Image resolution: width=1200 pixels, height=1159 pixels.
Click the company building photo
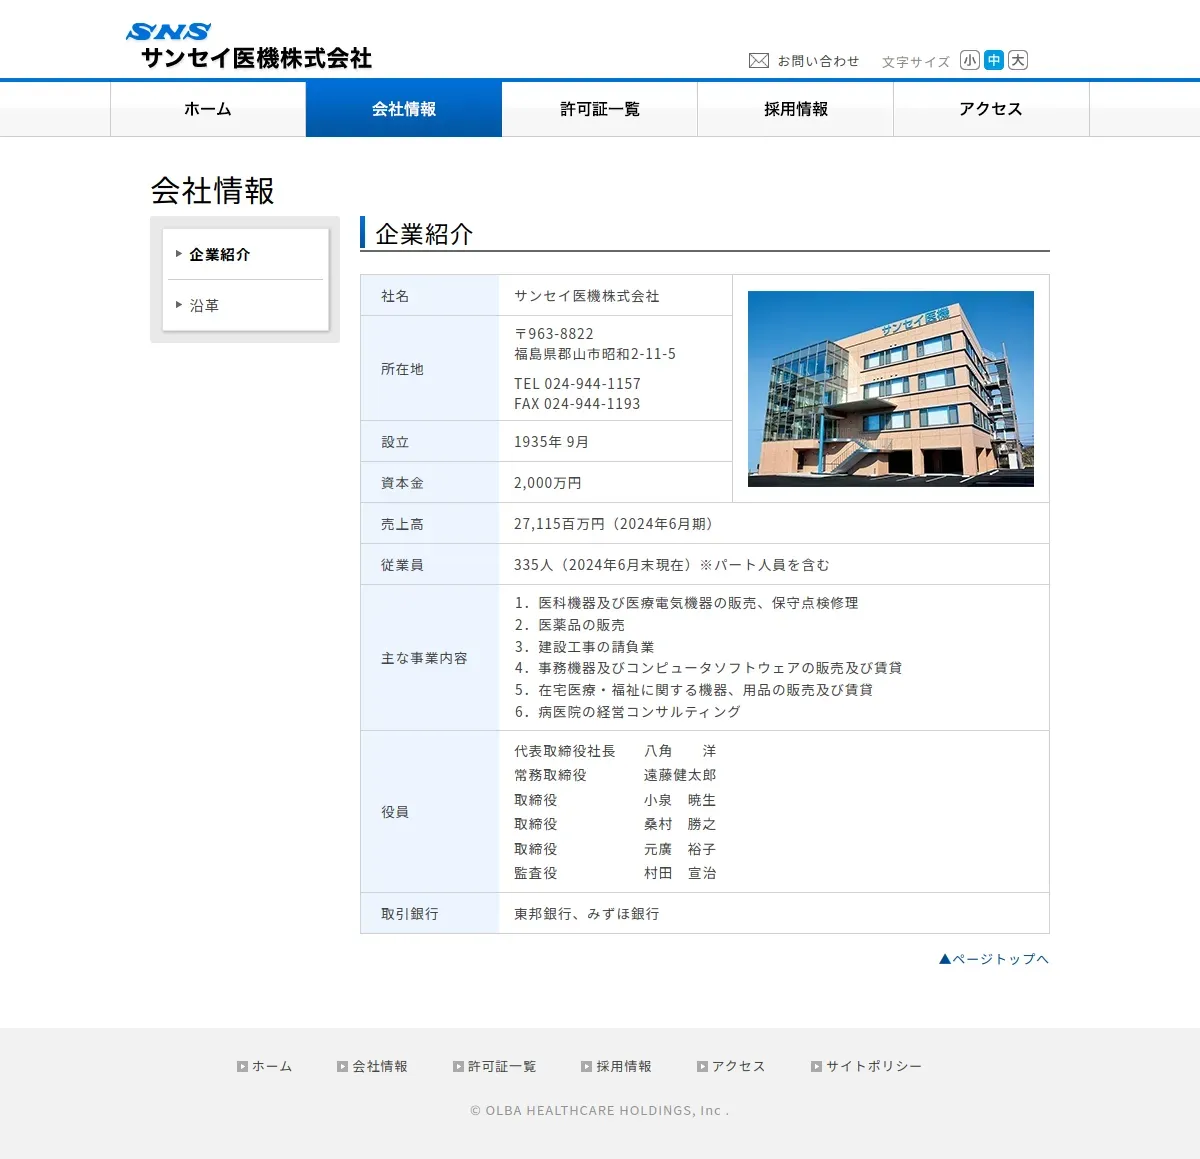[x=891, y=389]
